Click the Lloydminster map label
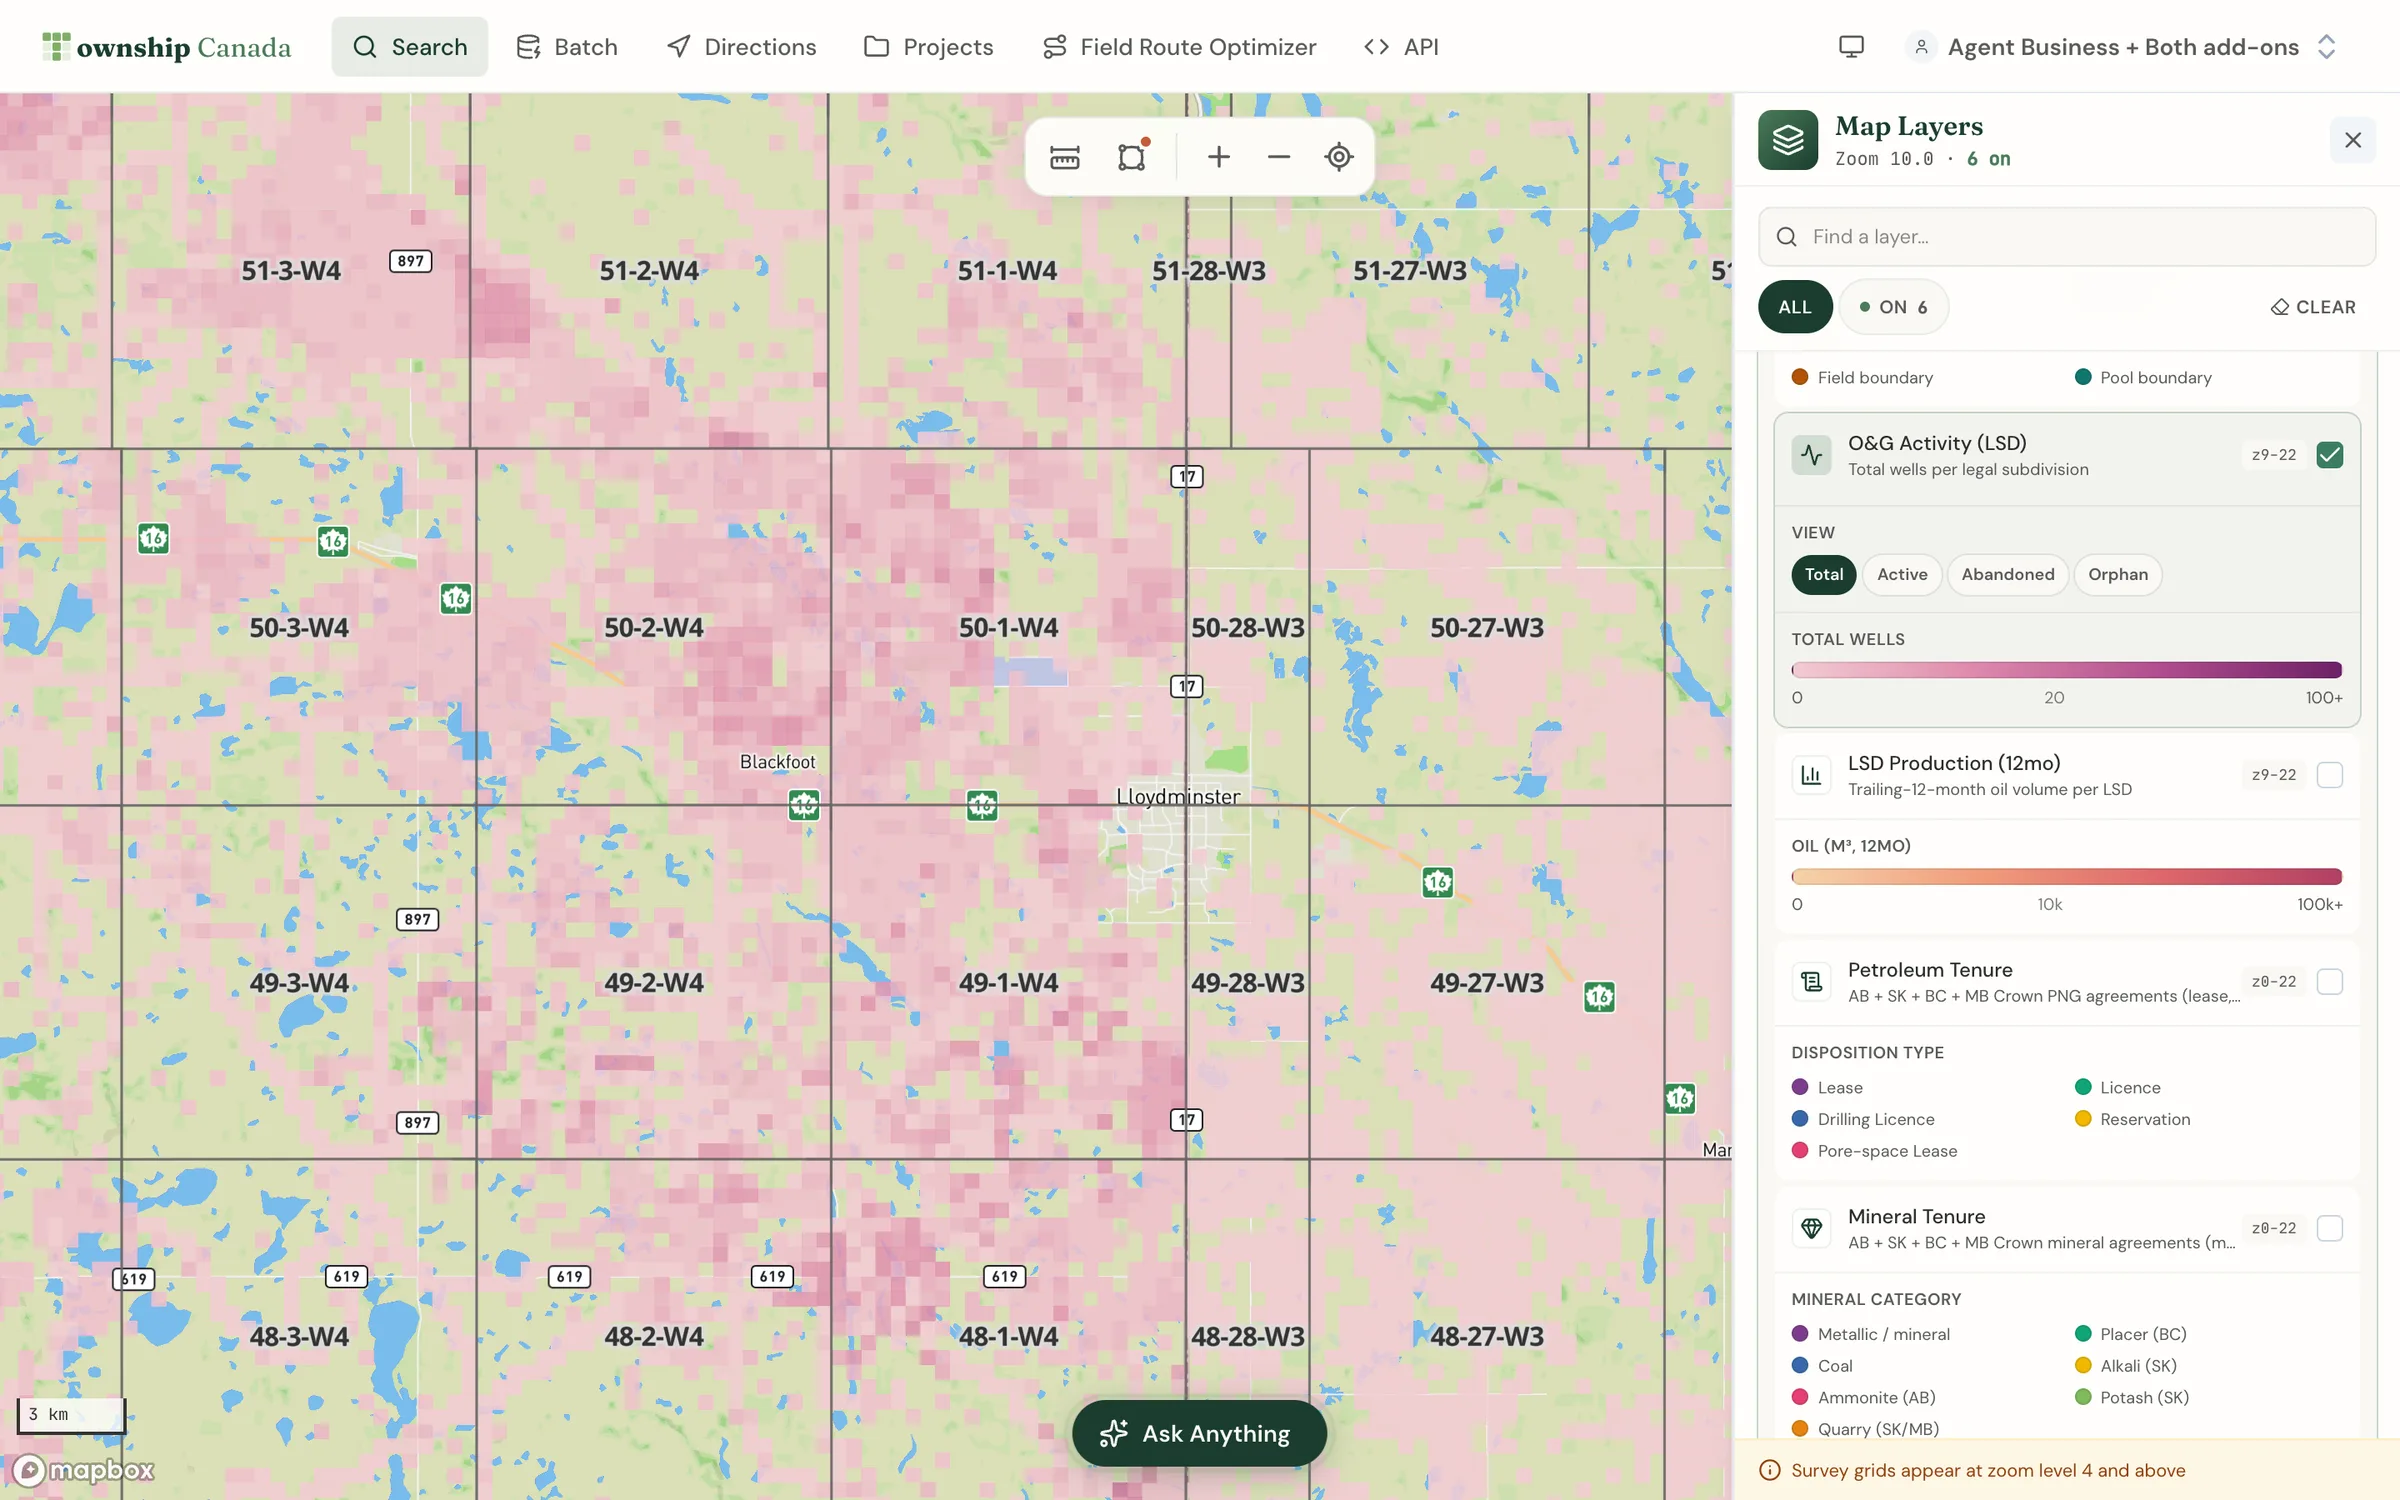This screenshot has width=2400, height=1500. click(1178, 797)
